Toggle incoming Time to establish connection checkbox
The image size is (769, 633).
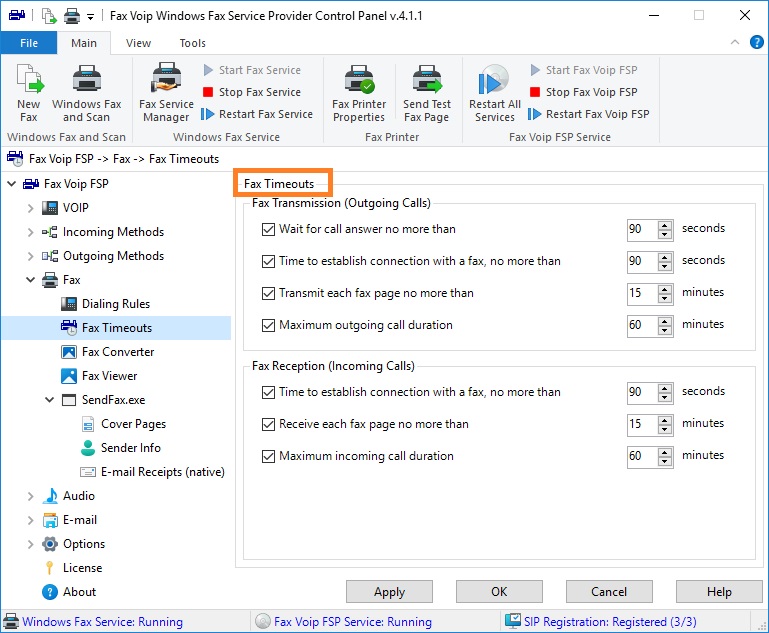pos(268,392)
